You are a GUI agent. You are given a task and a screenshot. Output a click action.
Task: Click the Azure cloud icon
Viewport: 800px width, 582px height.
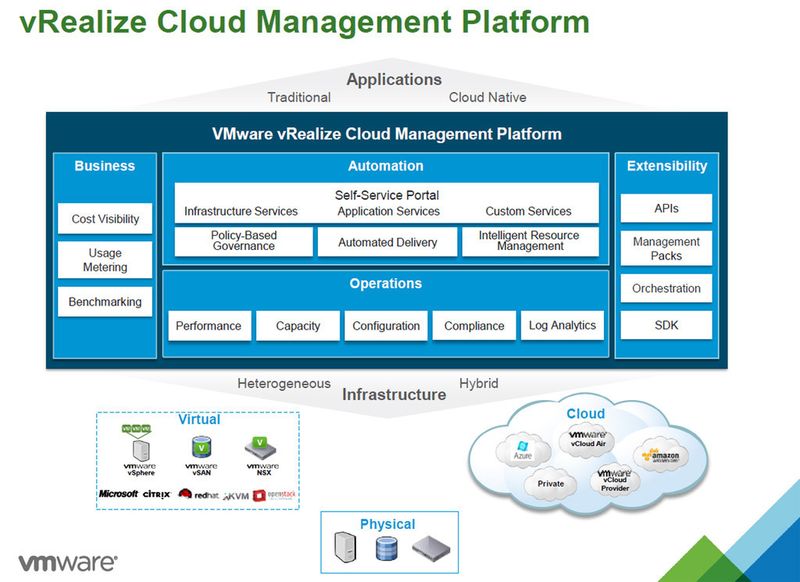click(x=523, y=450)
